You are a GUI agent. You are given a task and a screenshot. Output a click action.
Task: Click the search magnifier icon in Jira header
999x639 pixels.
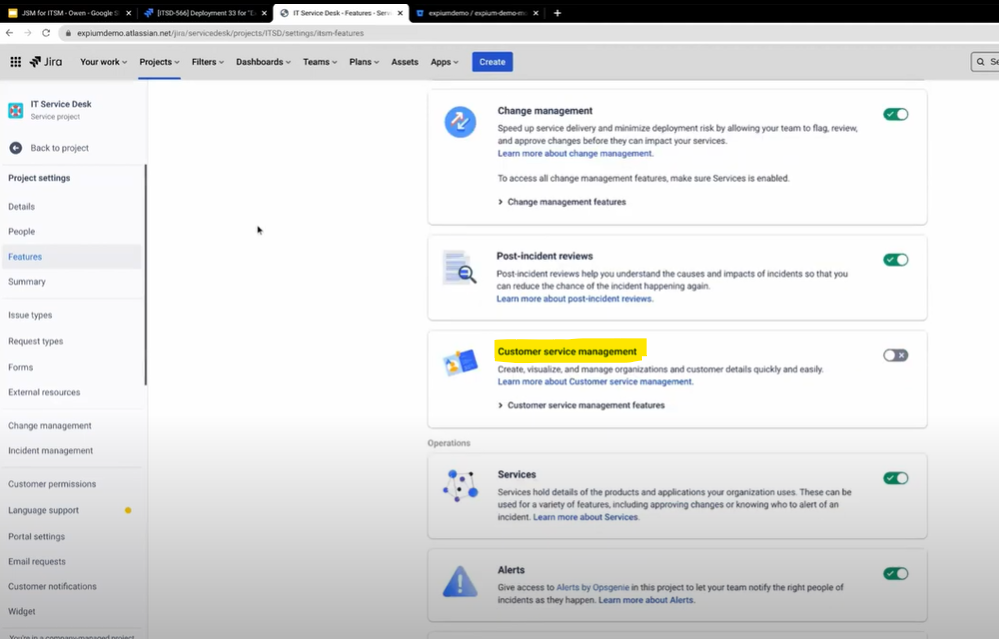tap(981, 62)
